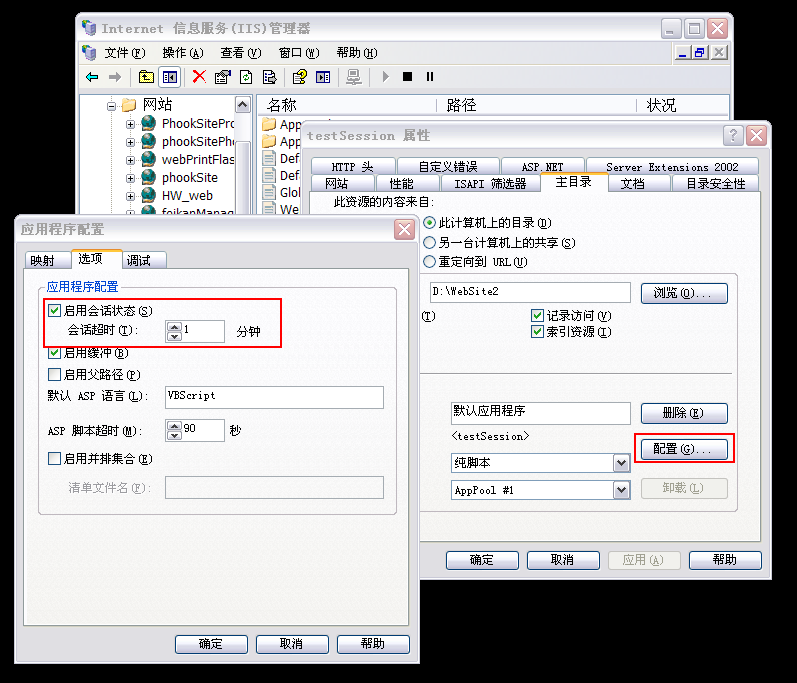Toggle the console tree show/hide icon
The image size is (797, 683).
pos(170,77)
